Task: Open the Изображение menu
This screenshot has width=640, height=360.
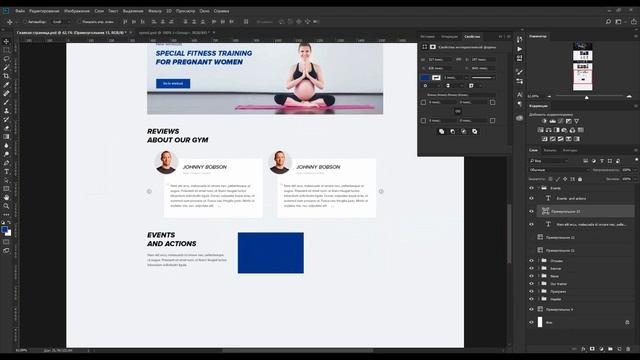Action: click(x=77, y=11)
